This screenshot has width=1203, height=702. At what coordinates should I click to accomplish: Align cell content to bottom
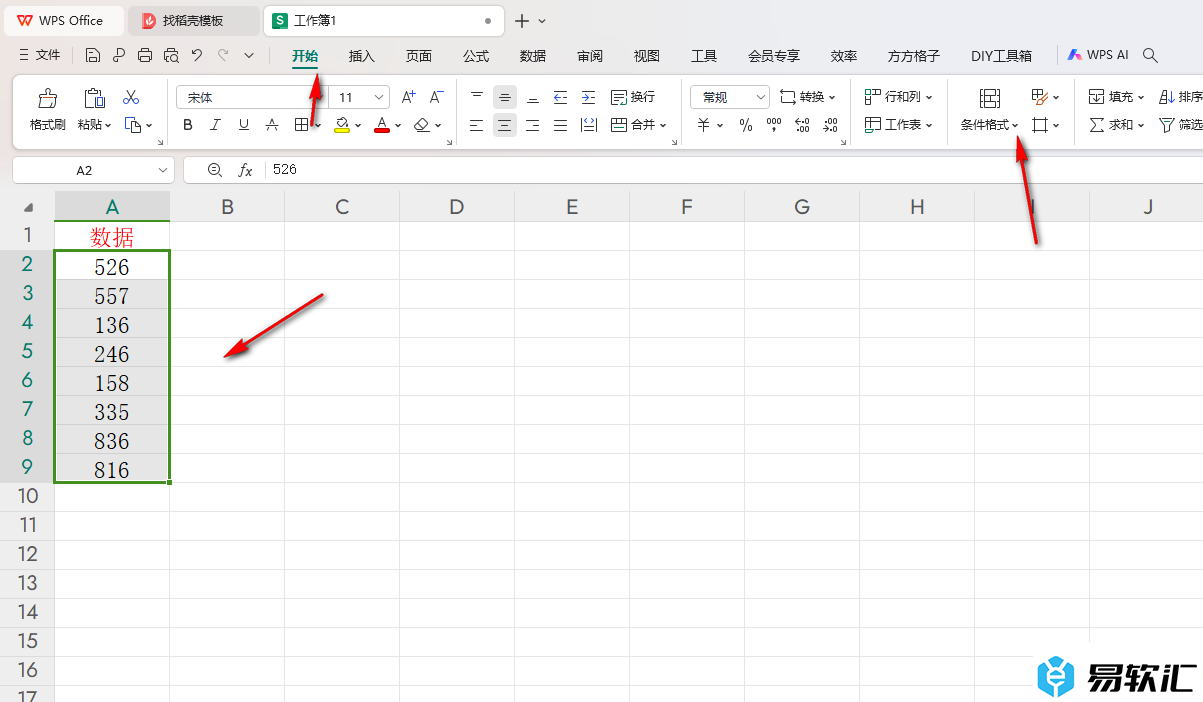533,98
